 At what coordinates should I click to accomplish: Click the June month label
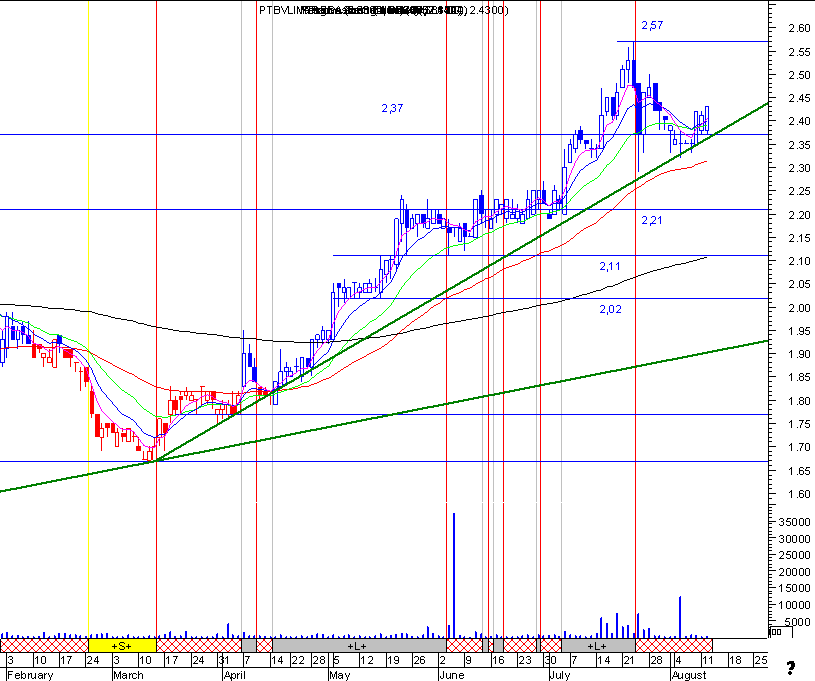pos(452,675)
